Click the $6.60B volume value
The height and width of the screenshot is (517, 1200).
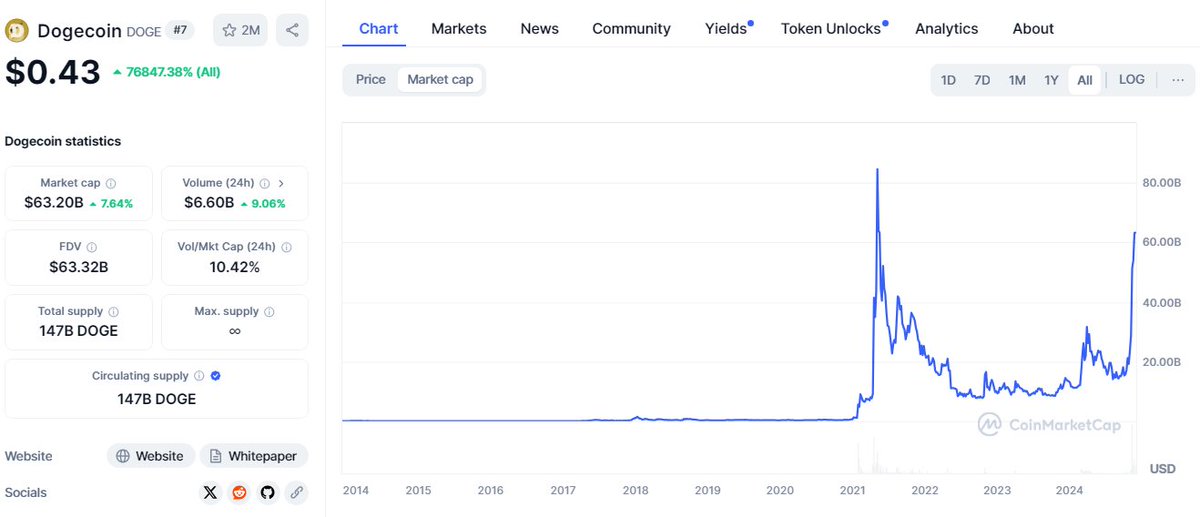209,203
